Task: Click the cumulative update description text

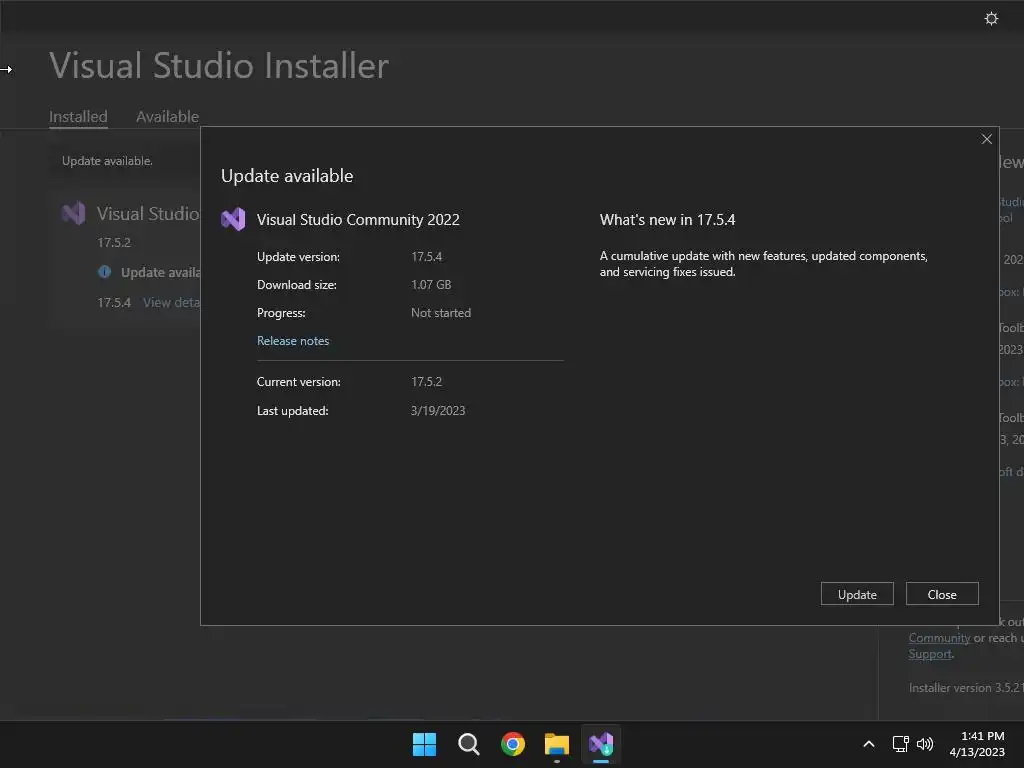Action: coord(763,264)
